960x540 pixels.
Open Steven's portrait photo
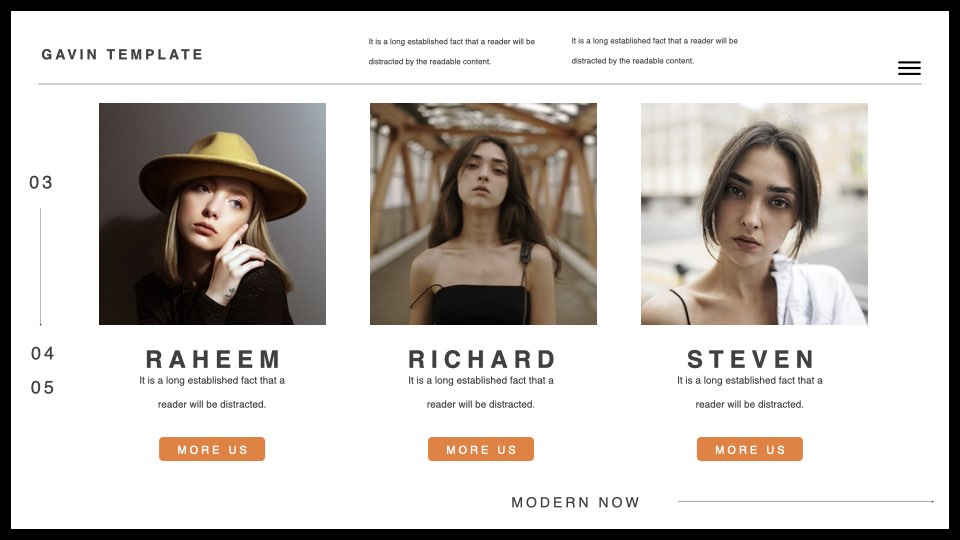tap(754, 214)
